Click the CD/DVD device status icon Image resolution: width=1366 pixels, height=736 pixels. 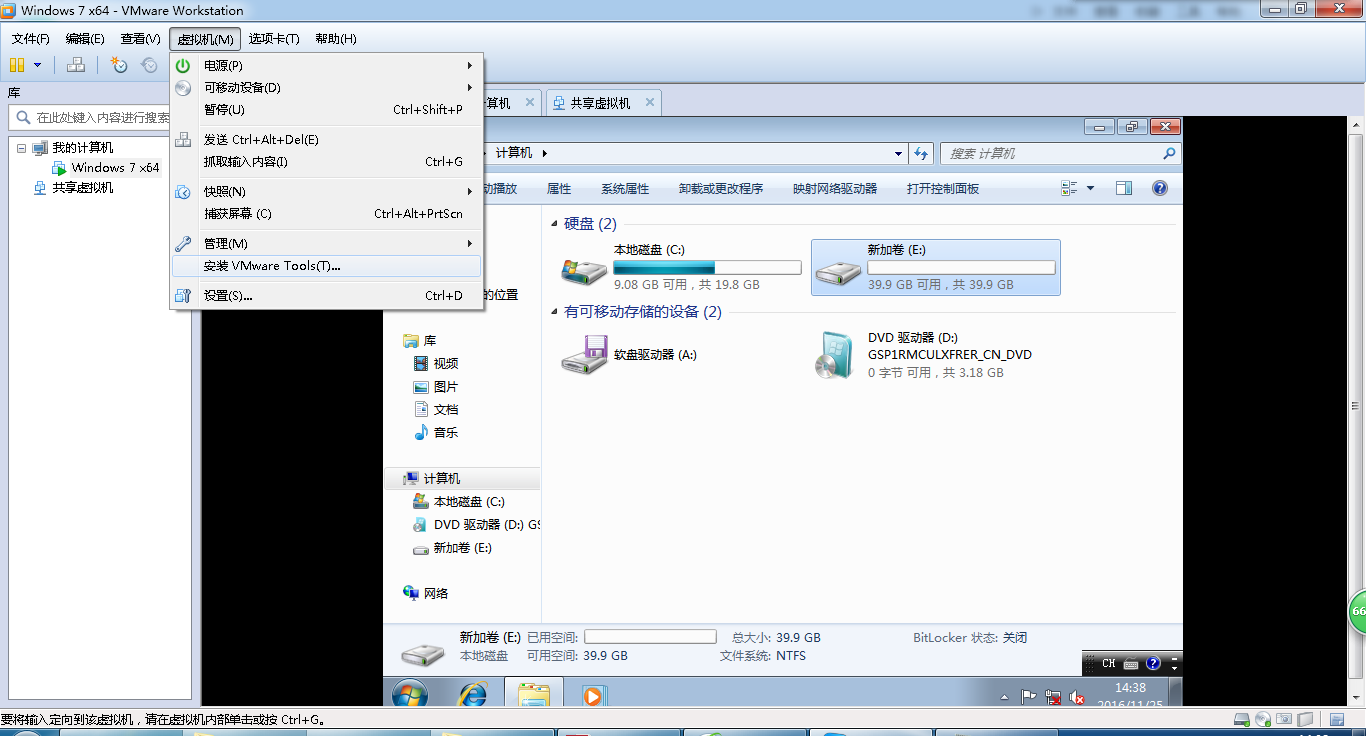[1263, 719]
